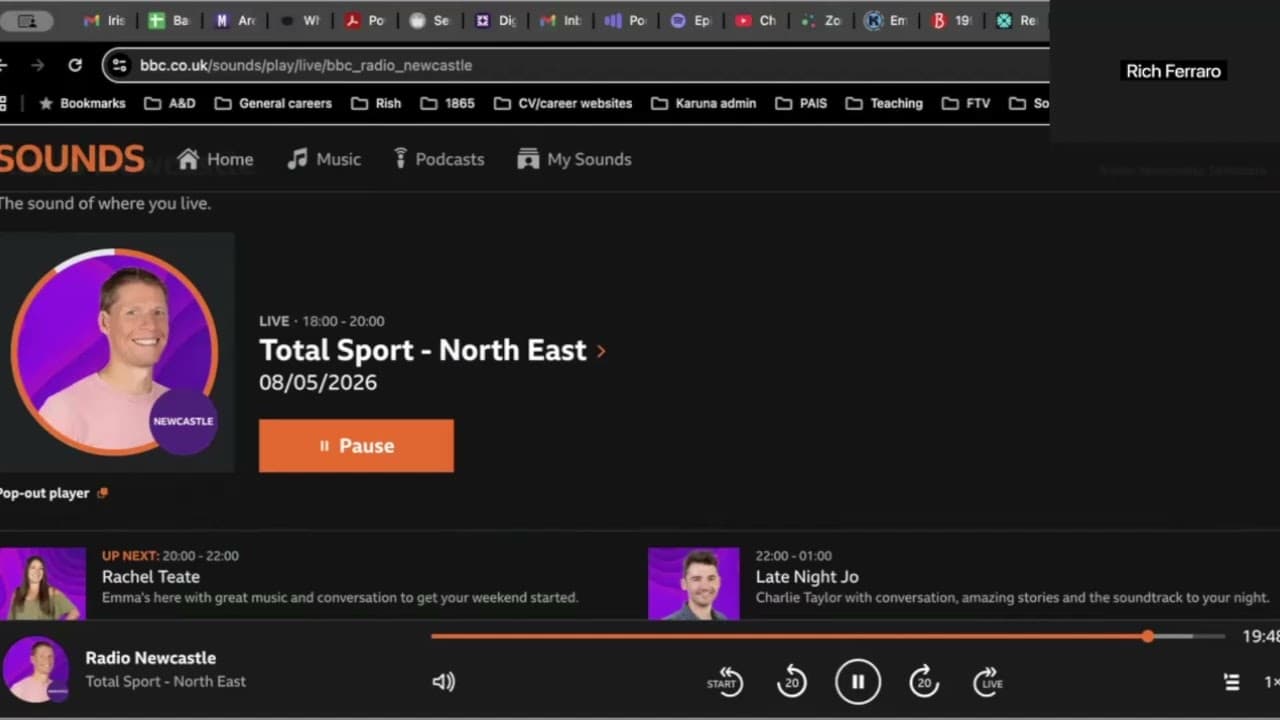Open the Bookmarks star folder

[x=81, y=103]
